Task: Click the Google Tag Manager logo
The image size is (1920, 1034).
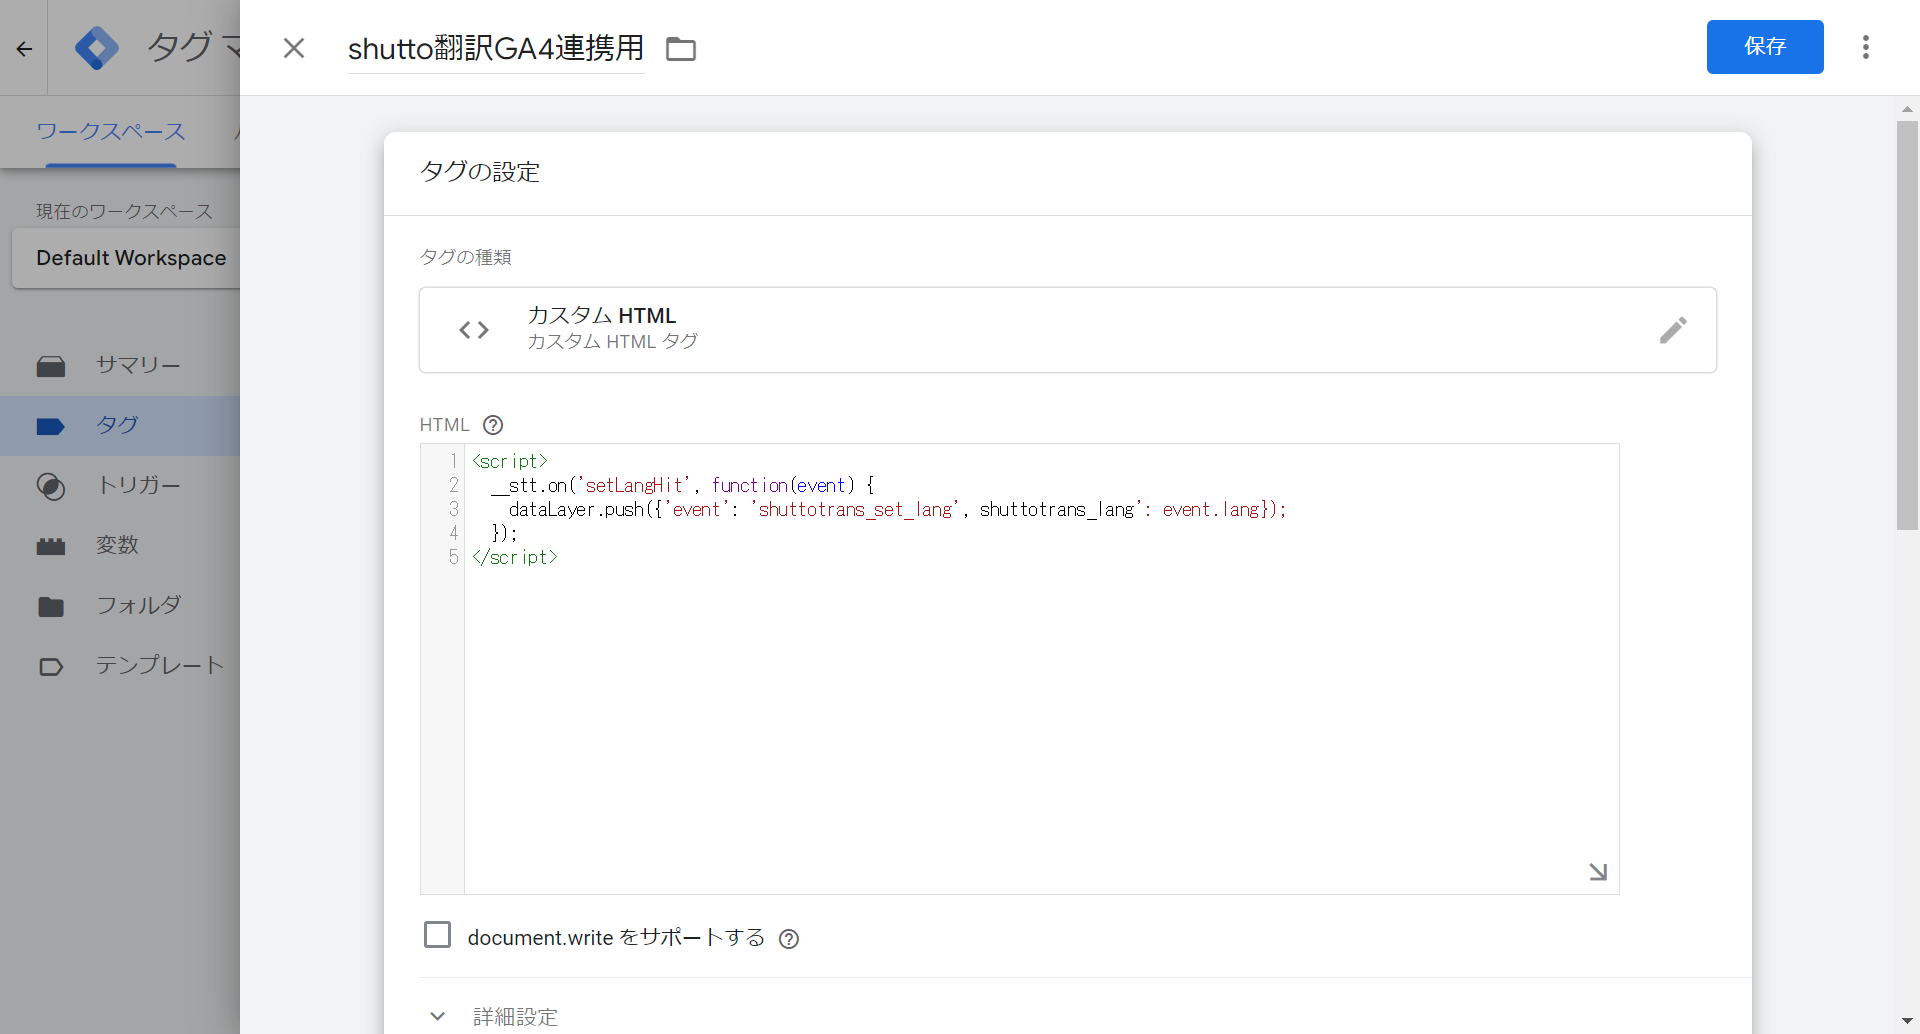Action: 97,48
